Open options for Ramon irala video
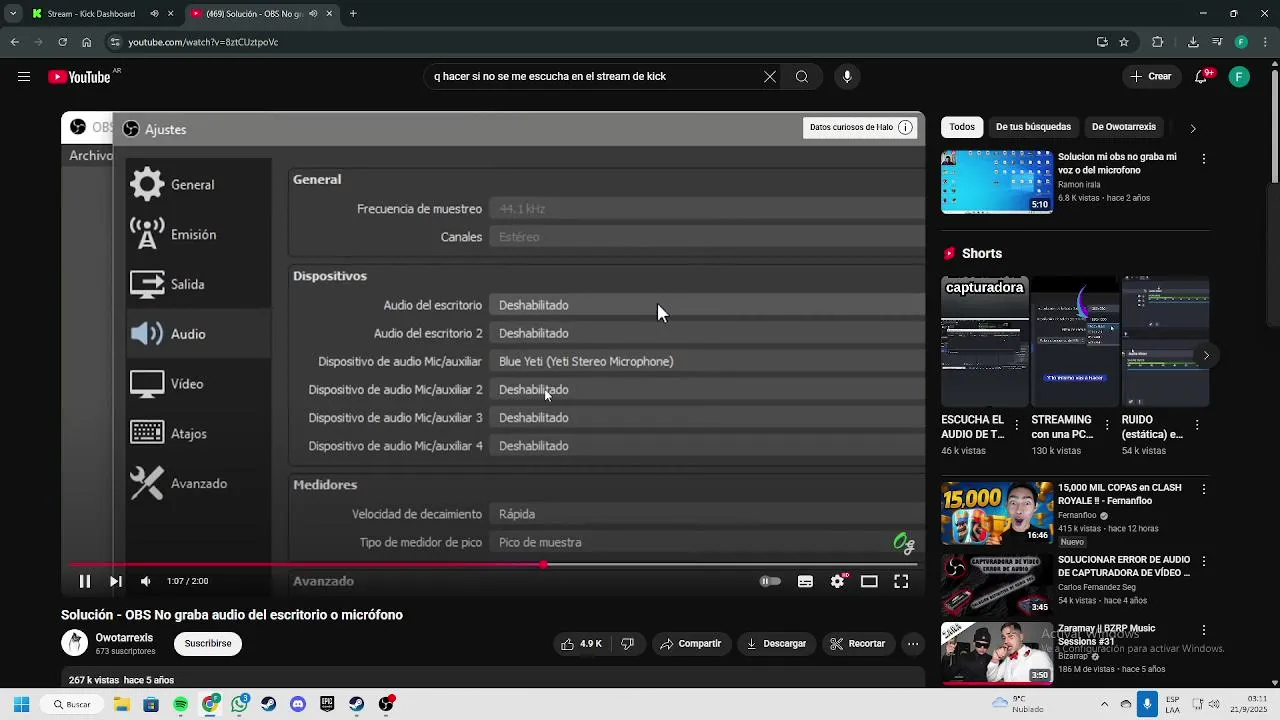This screenshot has height=720, width=1280. click(1204, 159)
